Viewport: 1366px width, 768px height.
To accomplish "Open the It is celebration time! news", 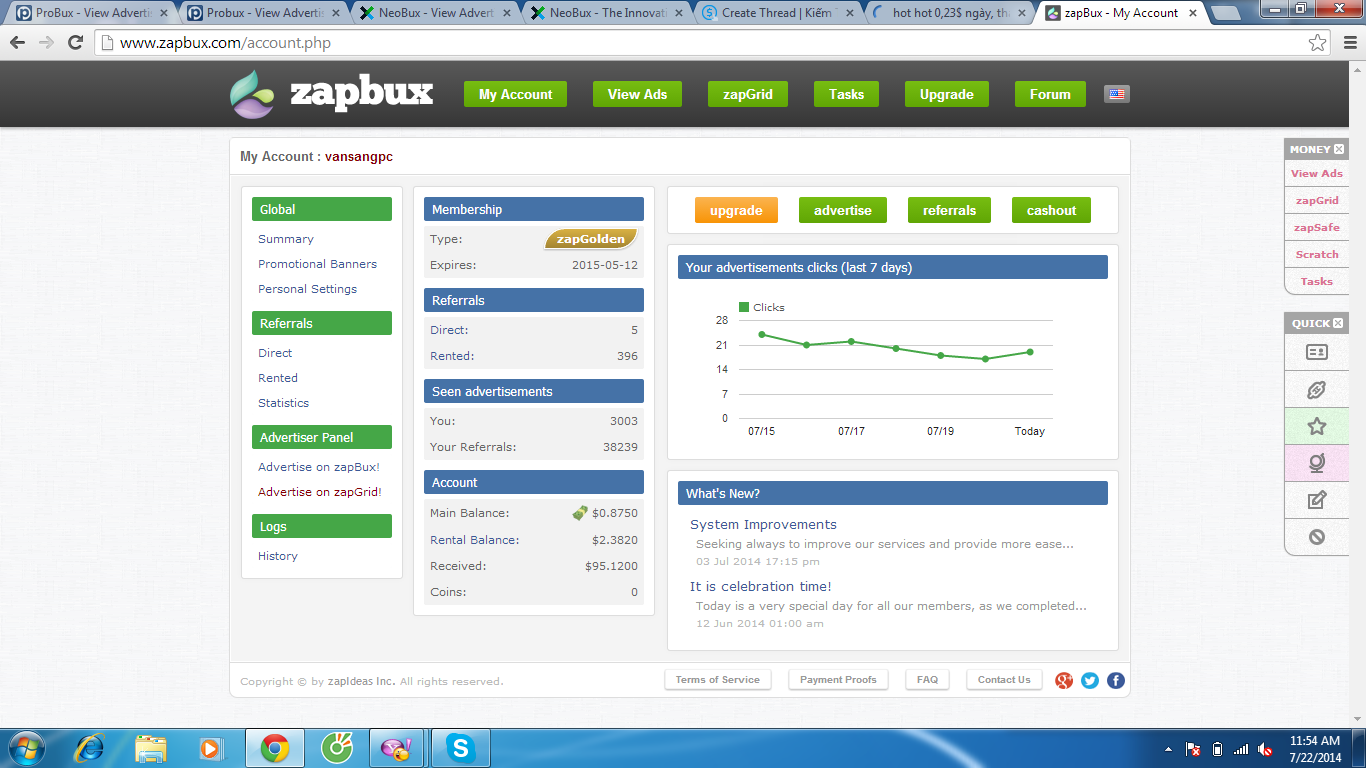I will (x=760, y=586).
